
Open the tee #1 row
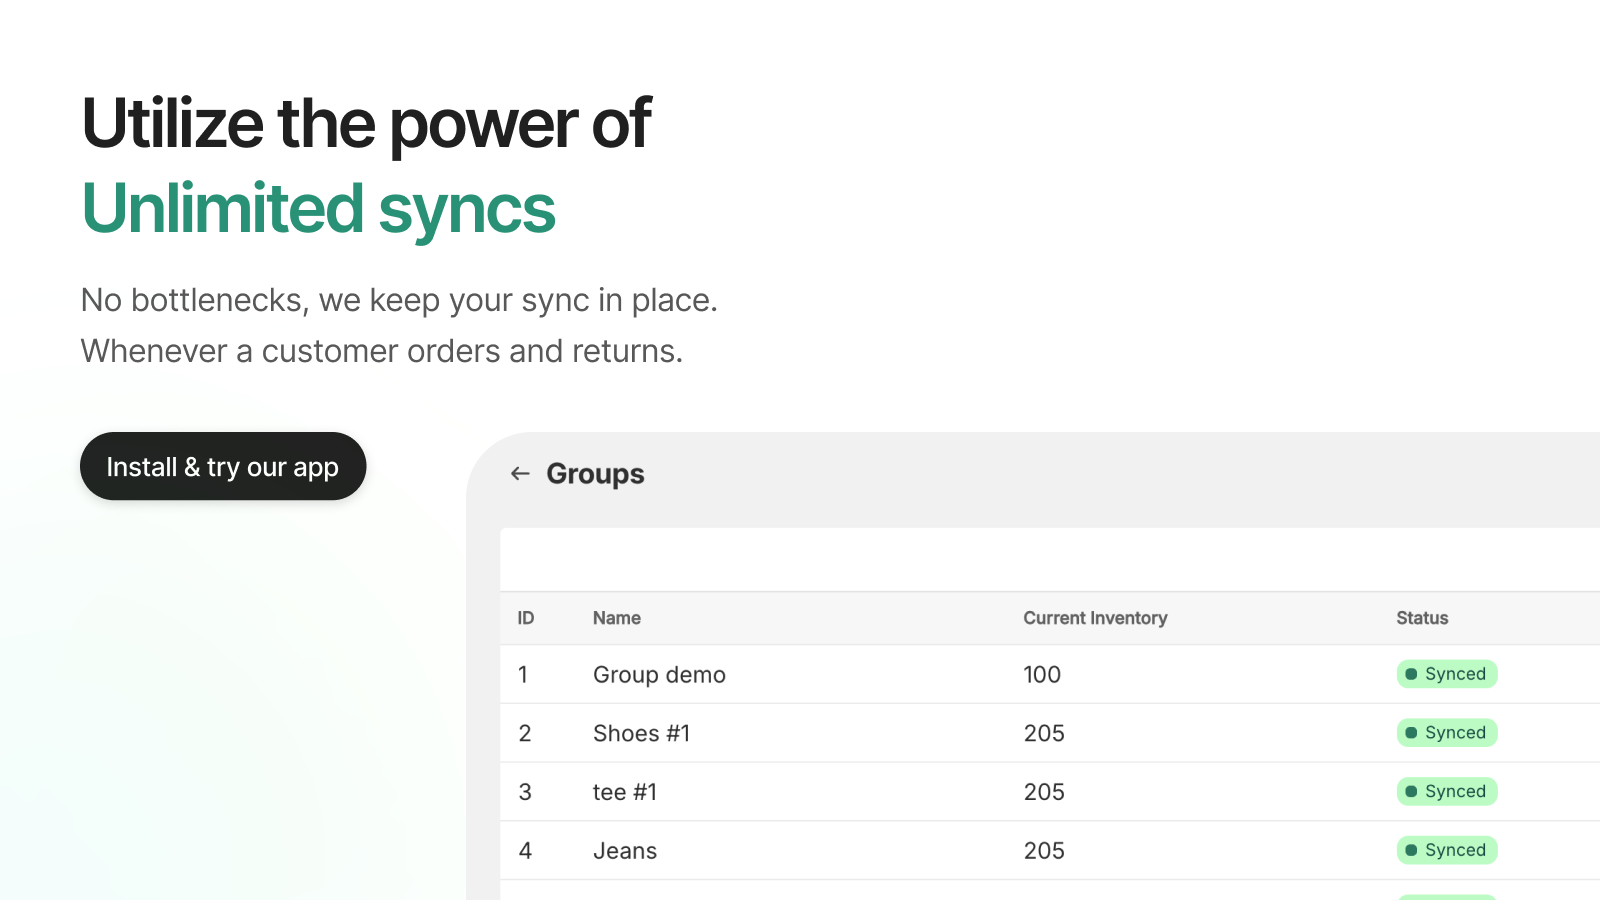1050,792
